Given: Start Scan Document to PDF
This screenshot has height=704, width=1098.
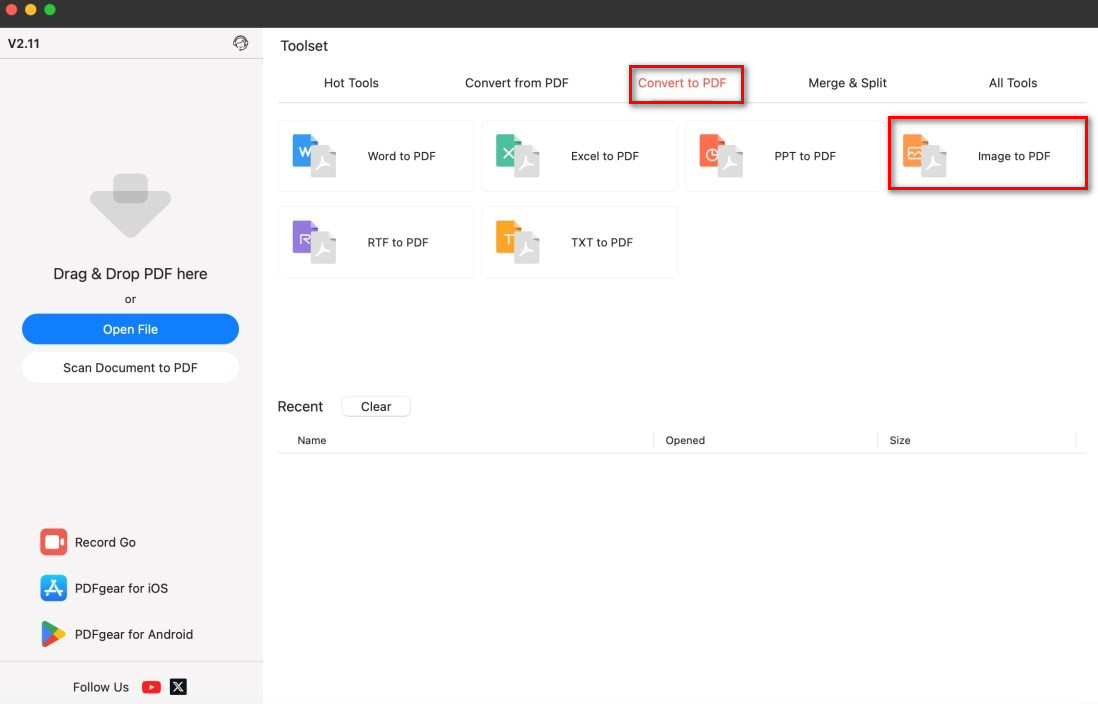Looking at the screenshot, I should click(130, 367).
